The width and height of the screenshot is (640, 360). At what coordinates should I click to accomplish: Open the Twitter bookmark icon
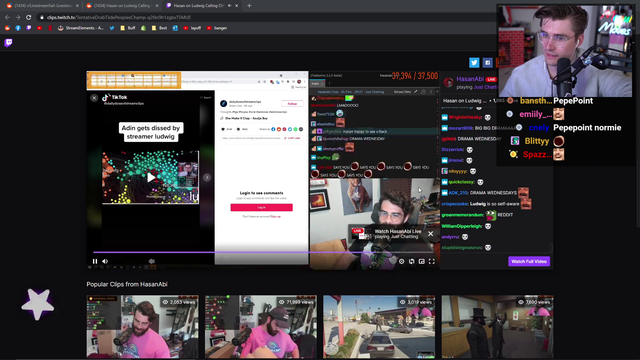coord(112,28)
